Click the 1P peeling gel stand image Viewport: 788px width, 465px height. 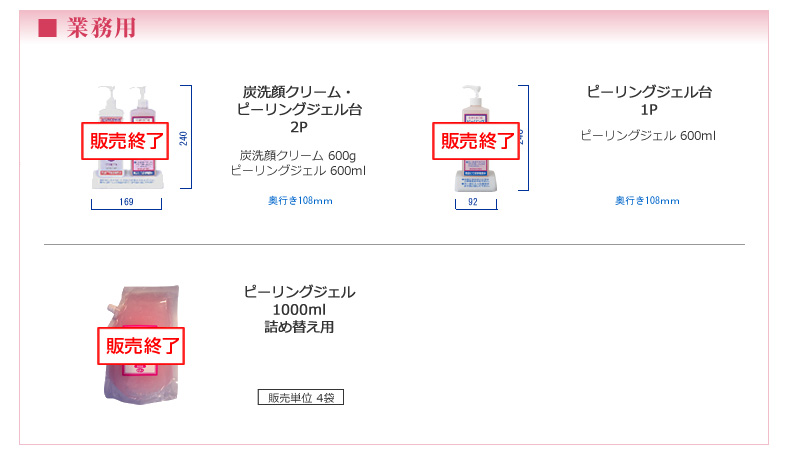(x=475, y=138)
